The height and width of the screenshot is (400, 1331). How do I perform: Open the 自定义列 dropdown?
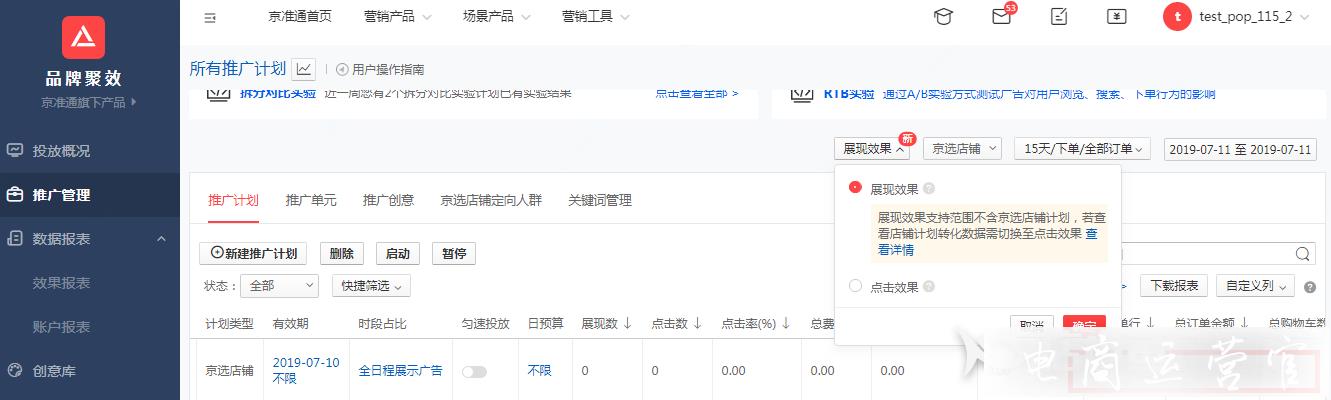click(1255, 286)
